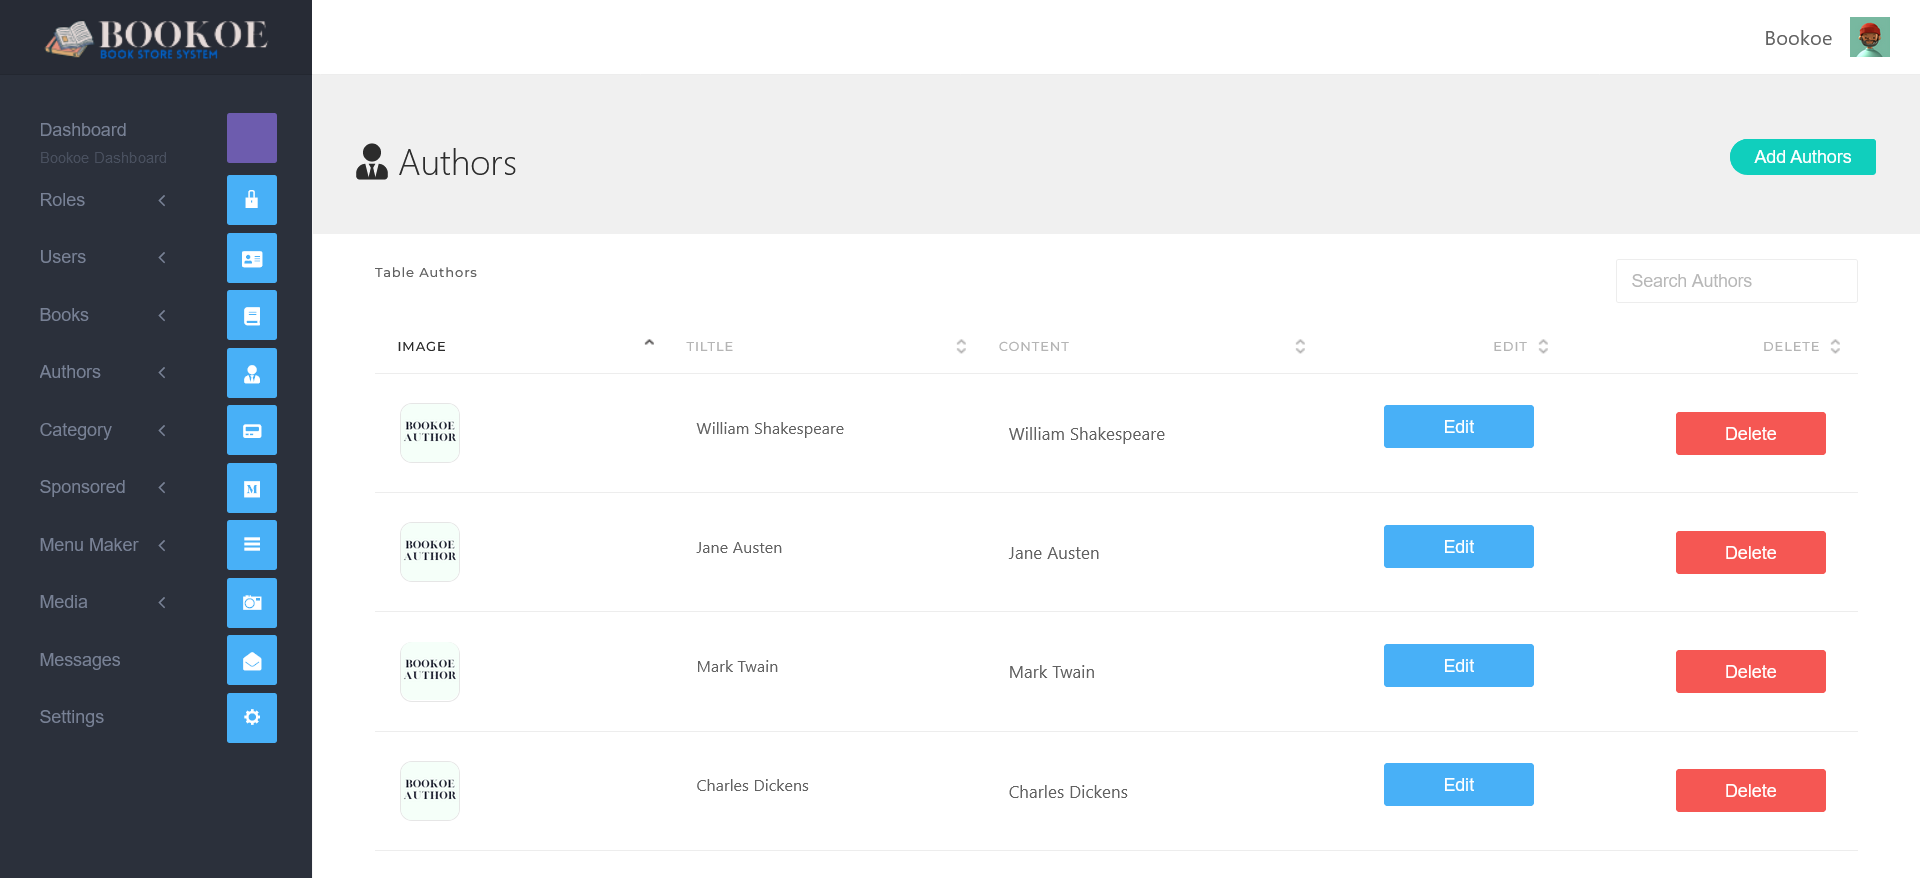The image size is (1920, 878).
Task: Click the Books icon in the sidebar
Action: click(x=252, y=315)
